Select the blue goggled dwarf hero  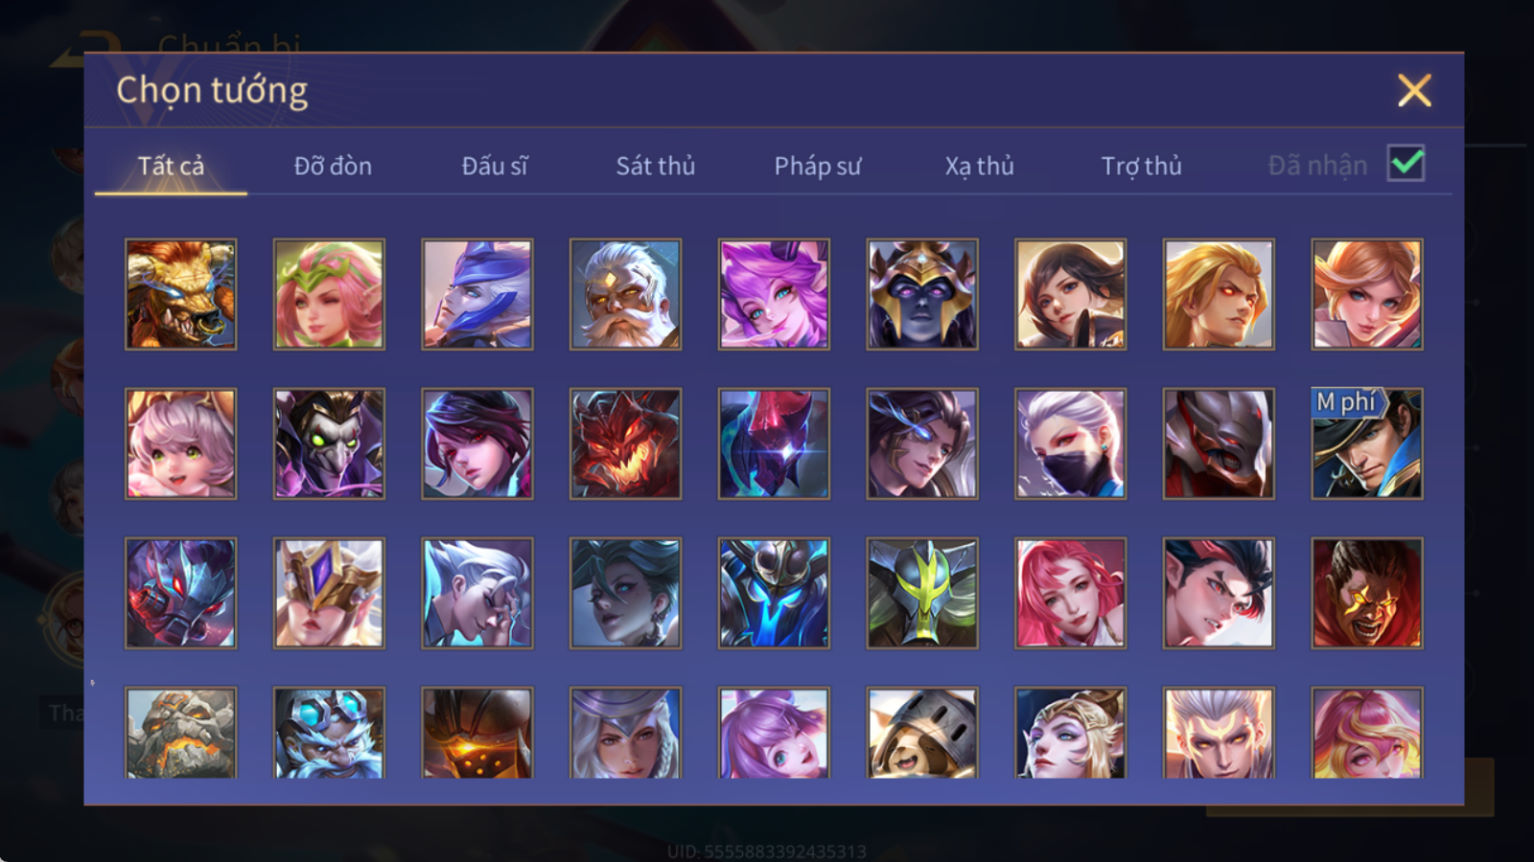coord(329,733)
